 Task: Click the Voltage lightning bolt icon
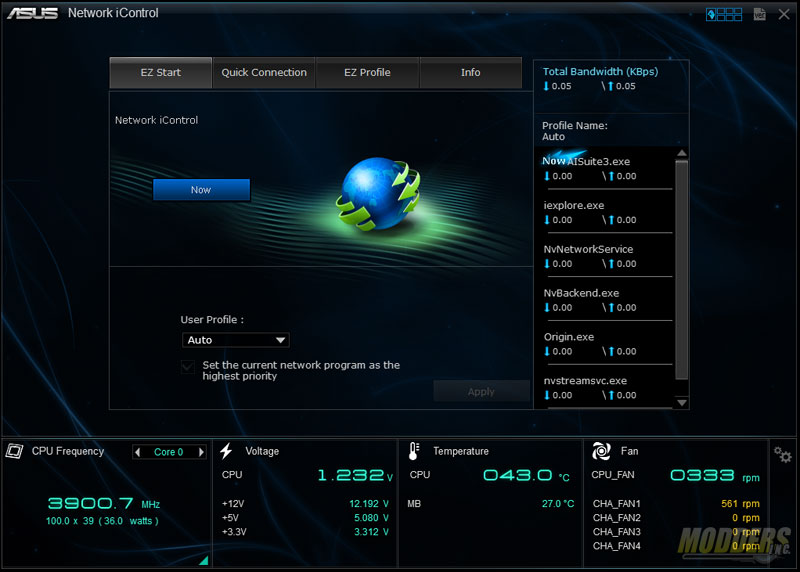click(227, 451)
